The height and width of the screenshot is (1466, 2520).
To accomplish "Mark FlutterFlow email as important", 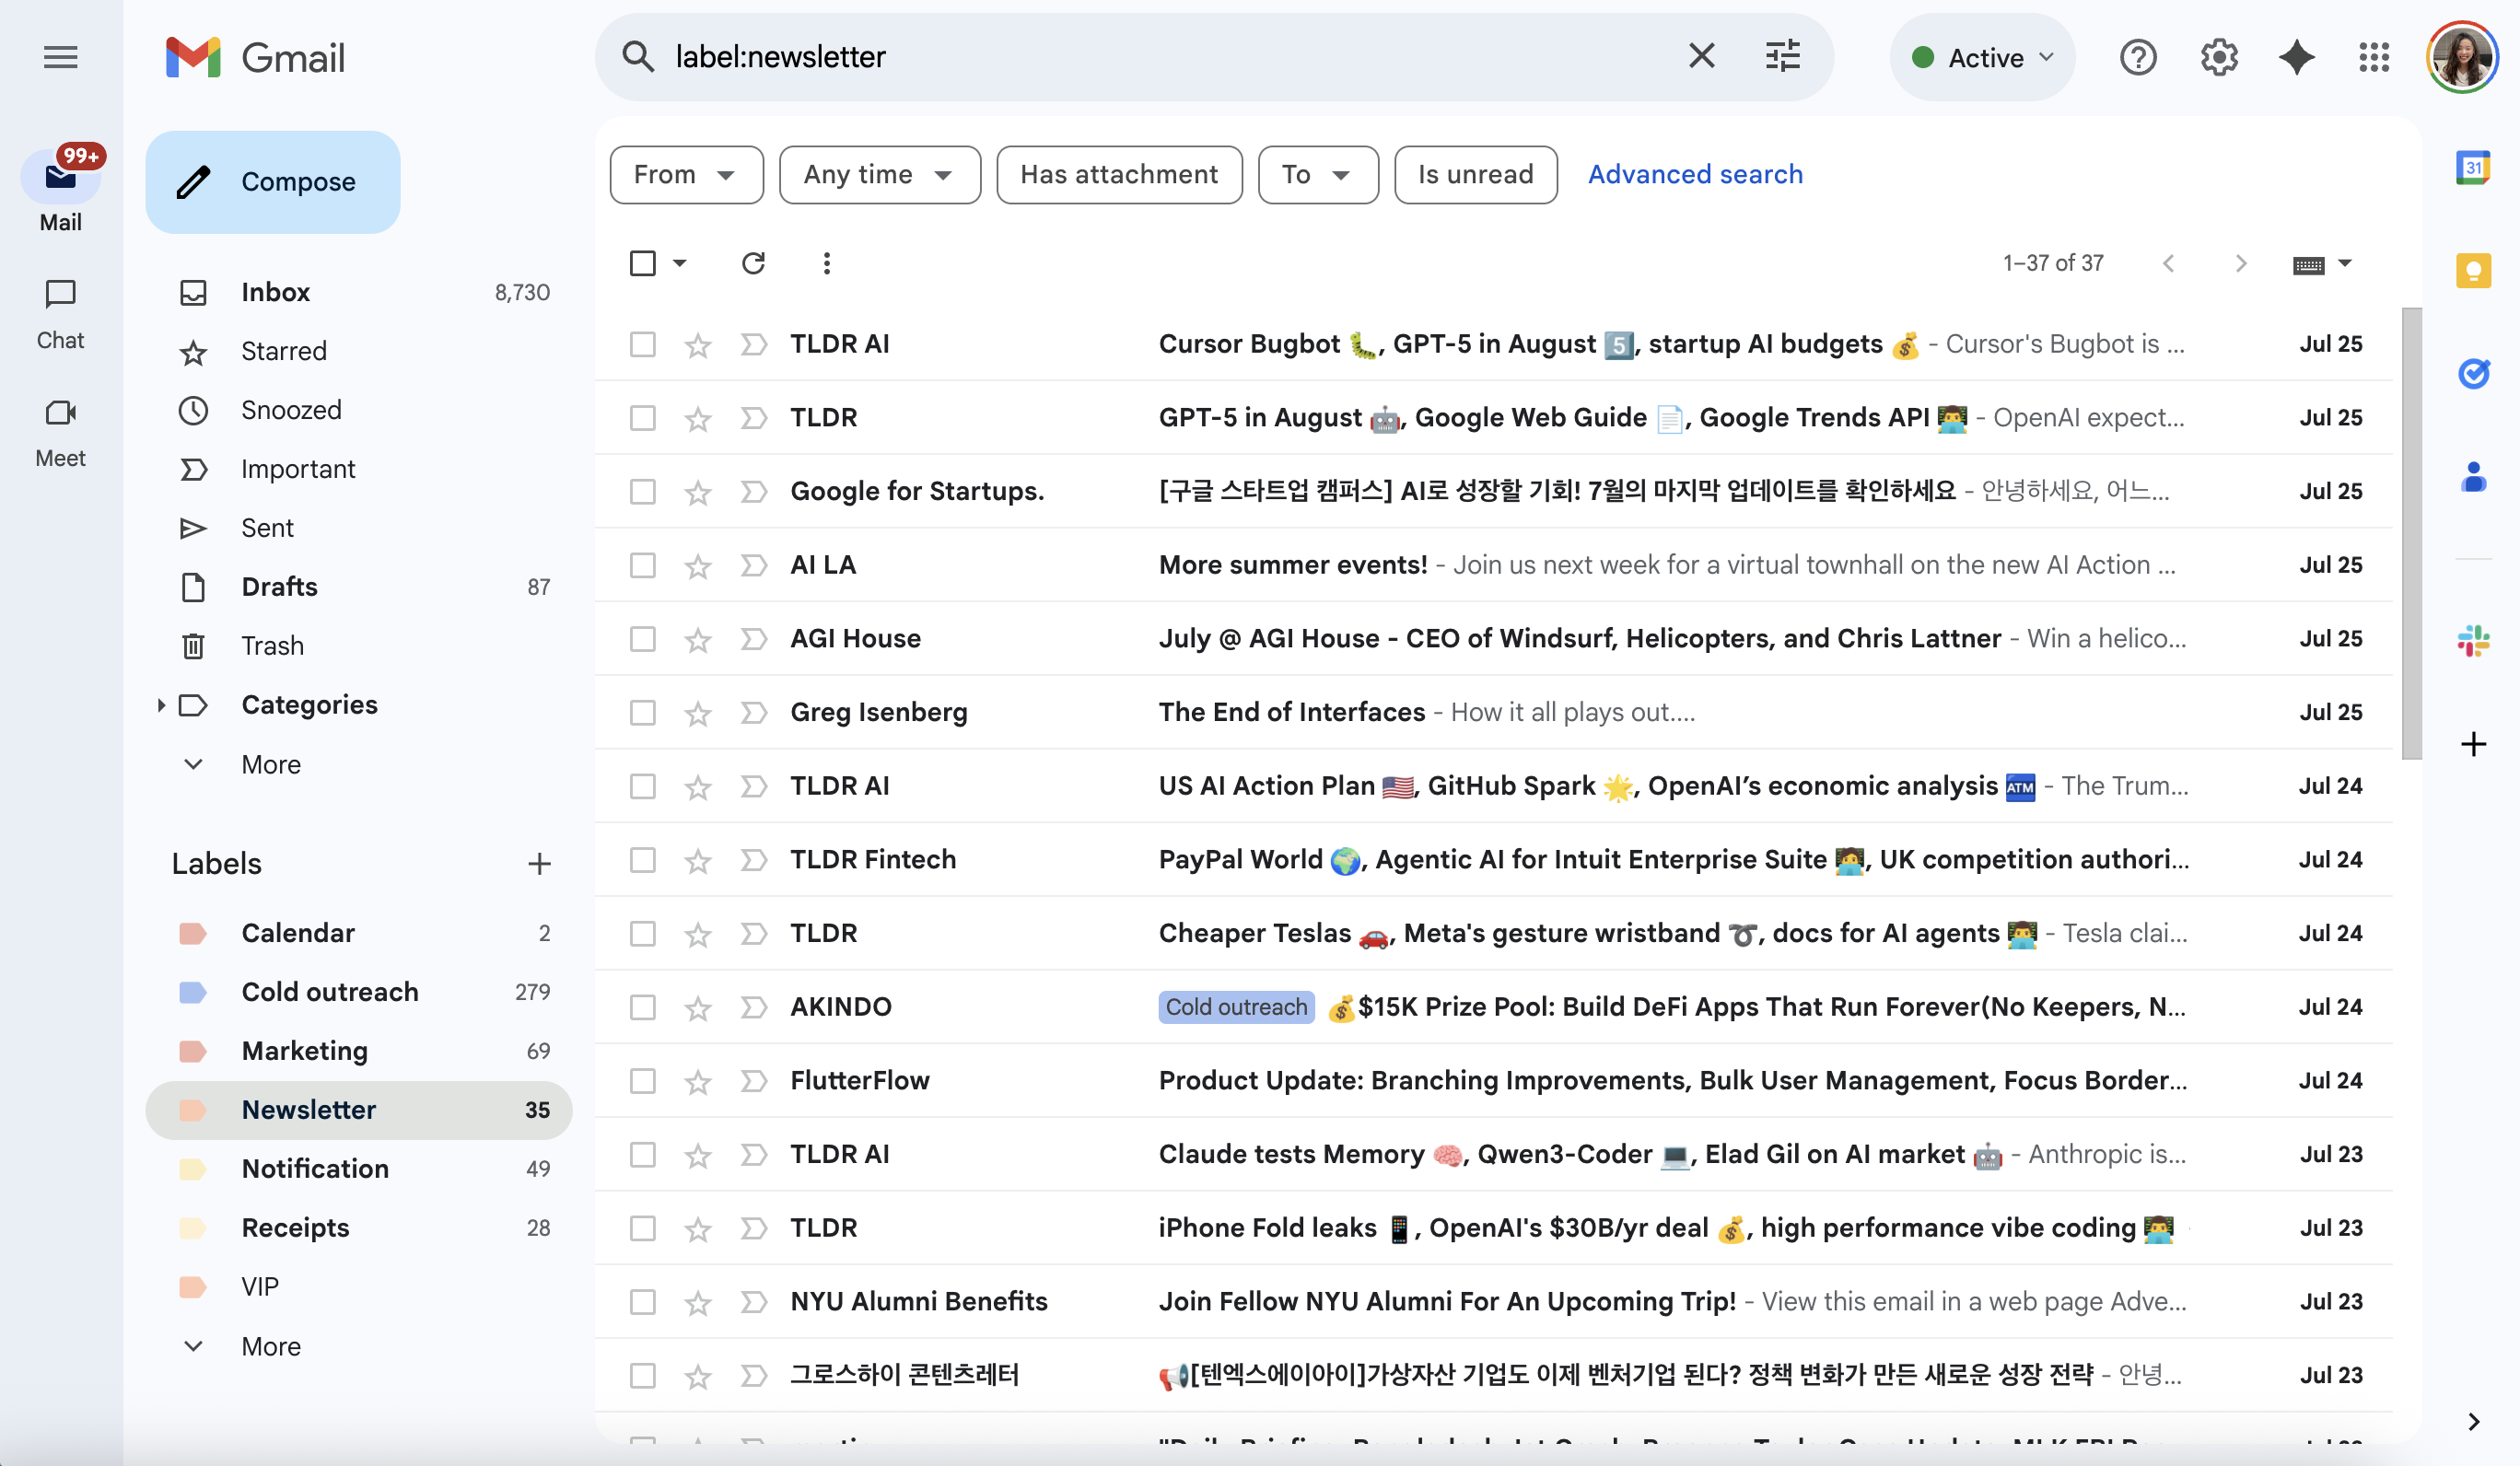I will (x=753, y=1081).
